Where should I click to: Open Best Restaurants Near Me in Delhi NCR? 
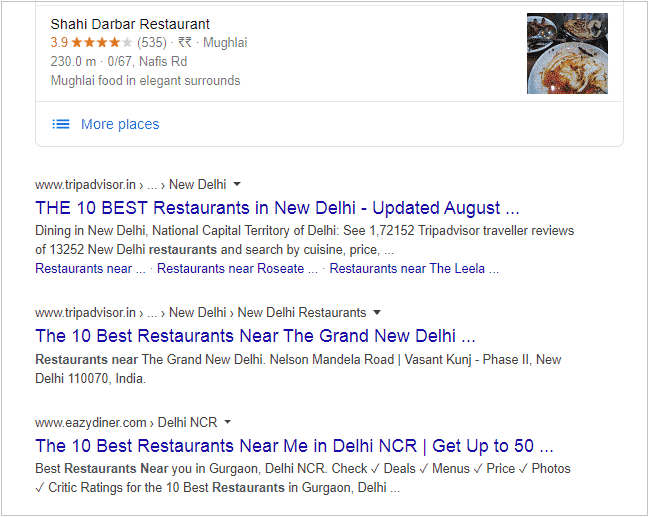click(x=294, y=446)
